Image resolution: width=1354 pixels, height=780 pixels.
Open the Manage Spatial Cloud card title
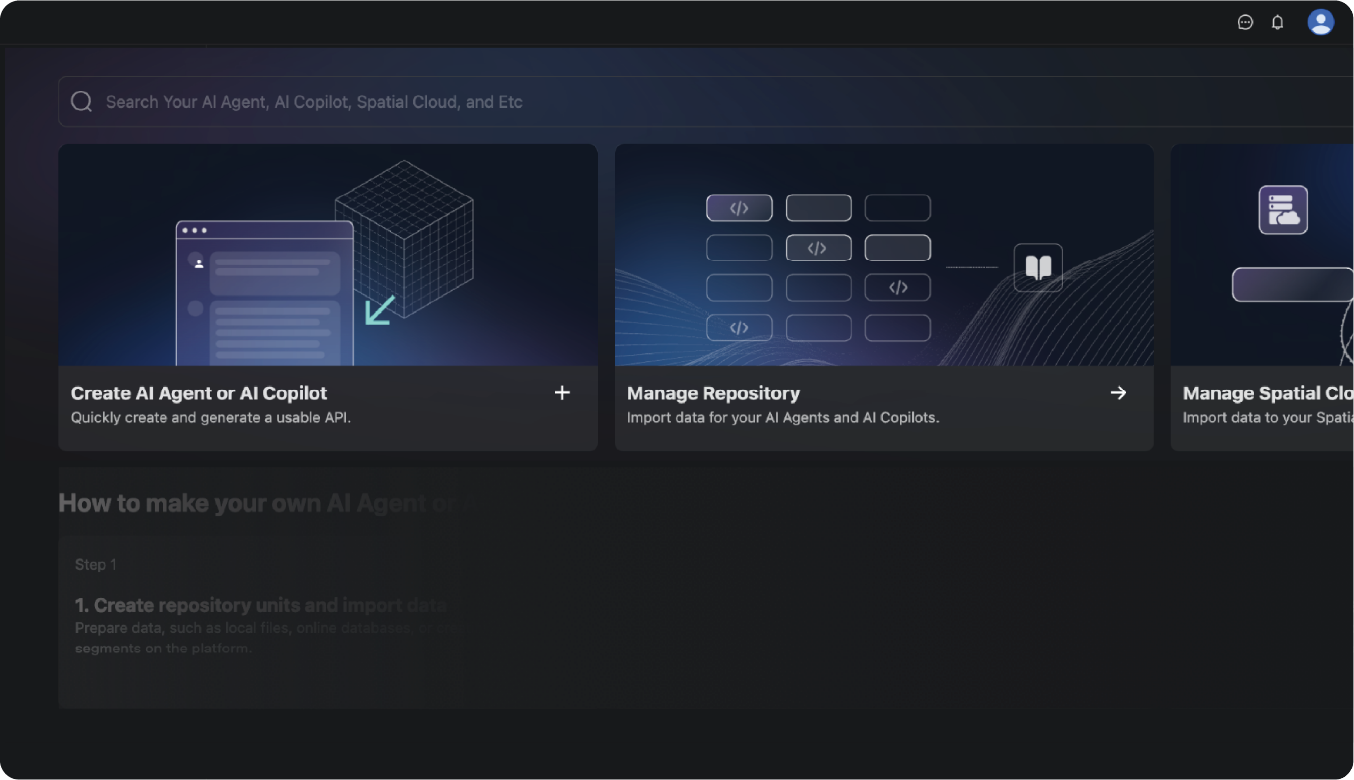(1268, 394)
